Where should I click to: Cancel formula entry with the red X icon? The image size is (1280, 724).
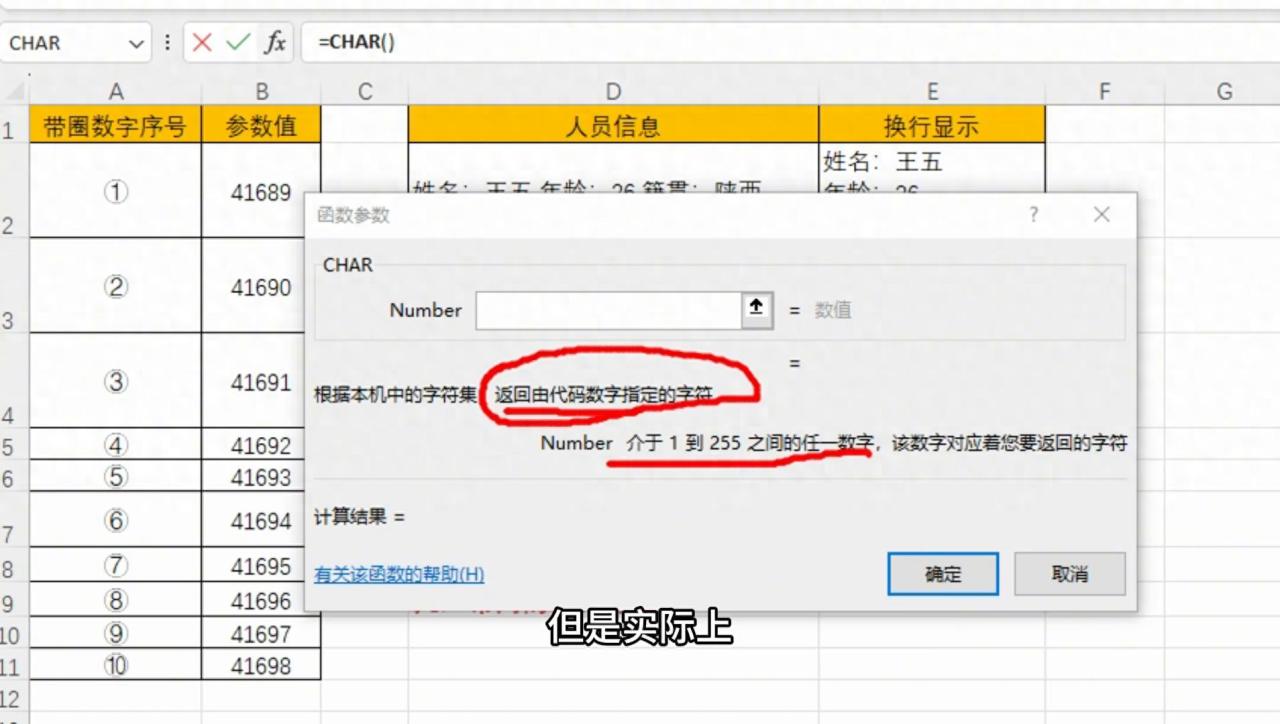coord(203,43)
